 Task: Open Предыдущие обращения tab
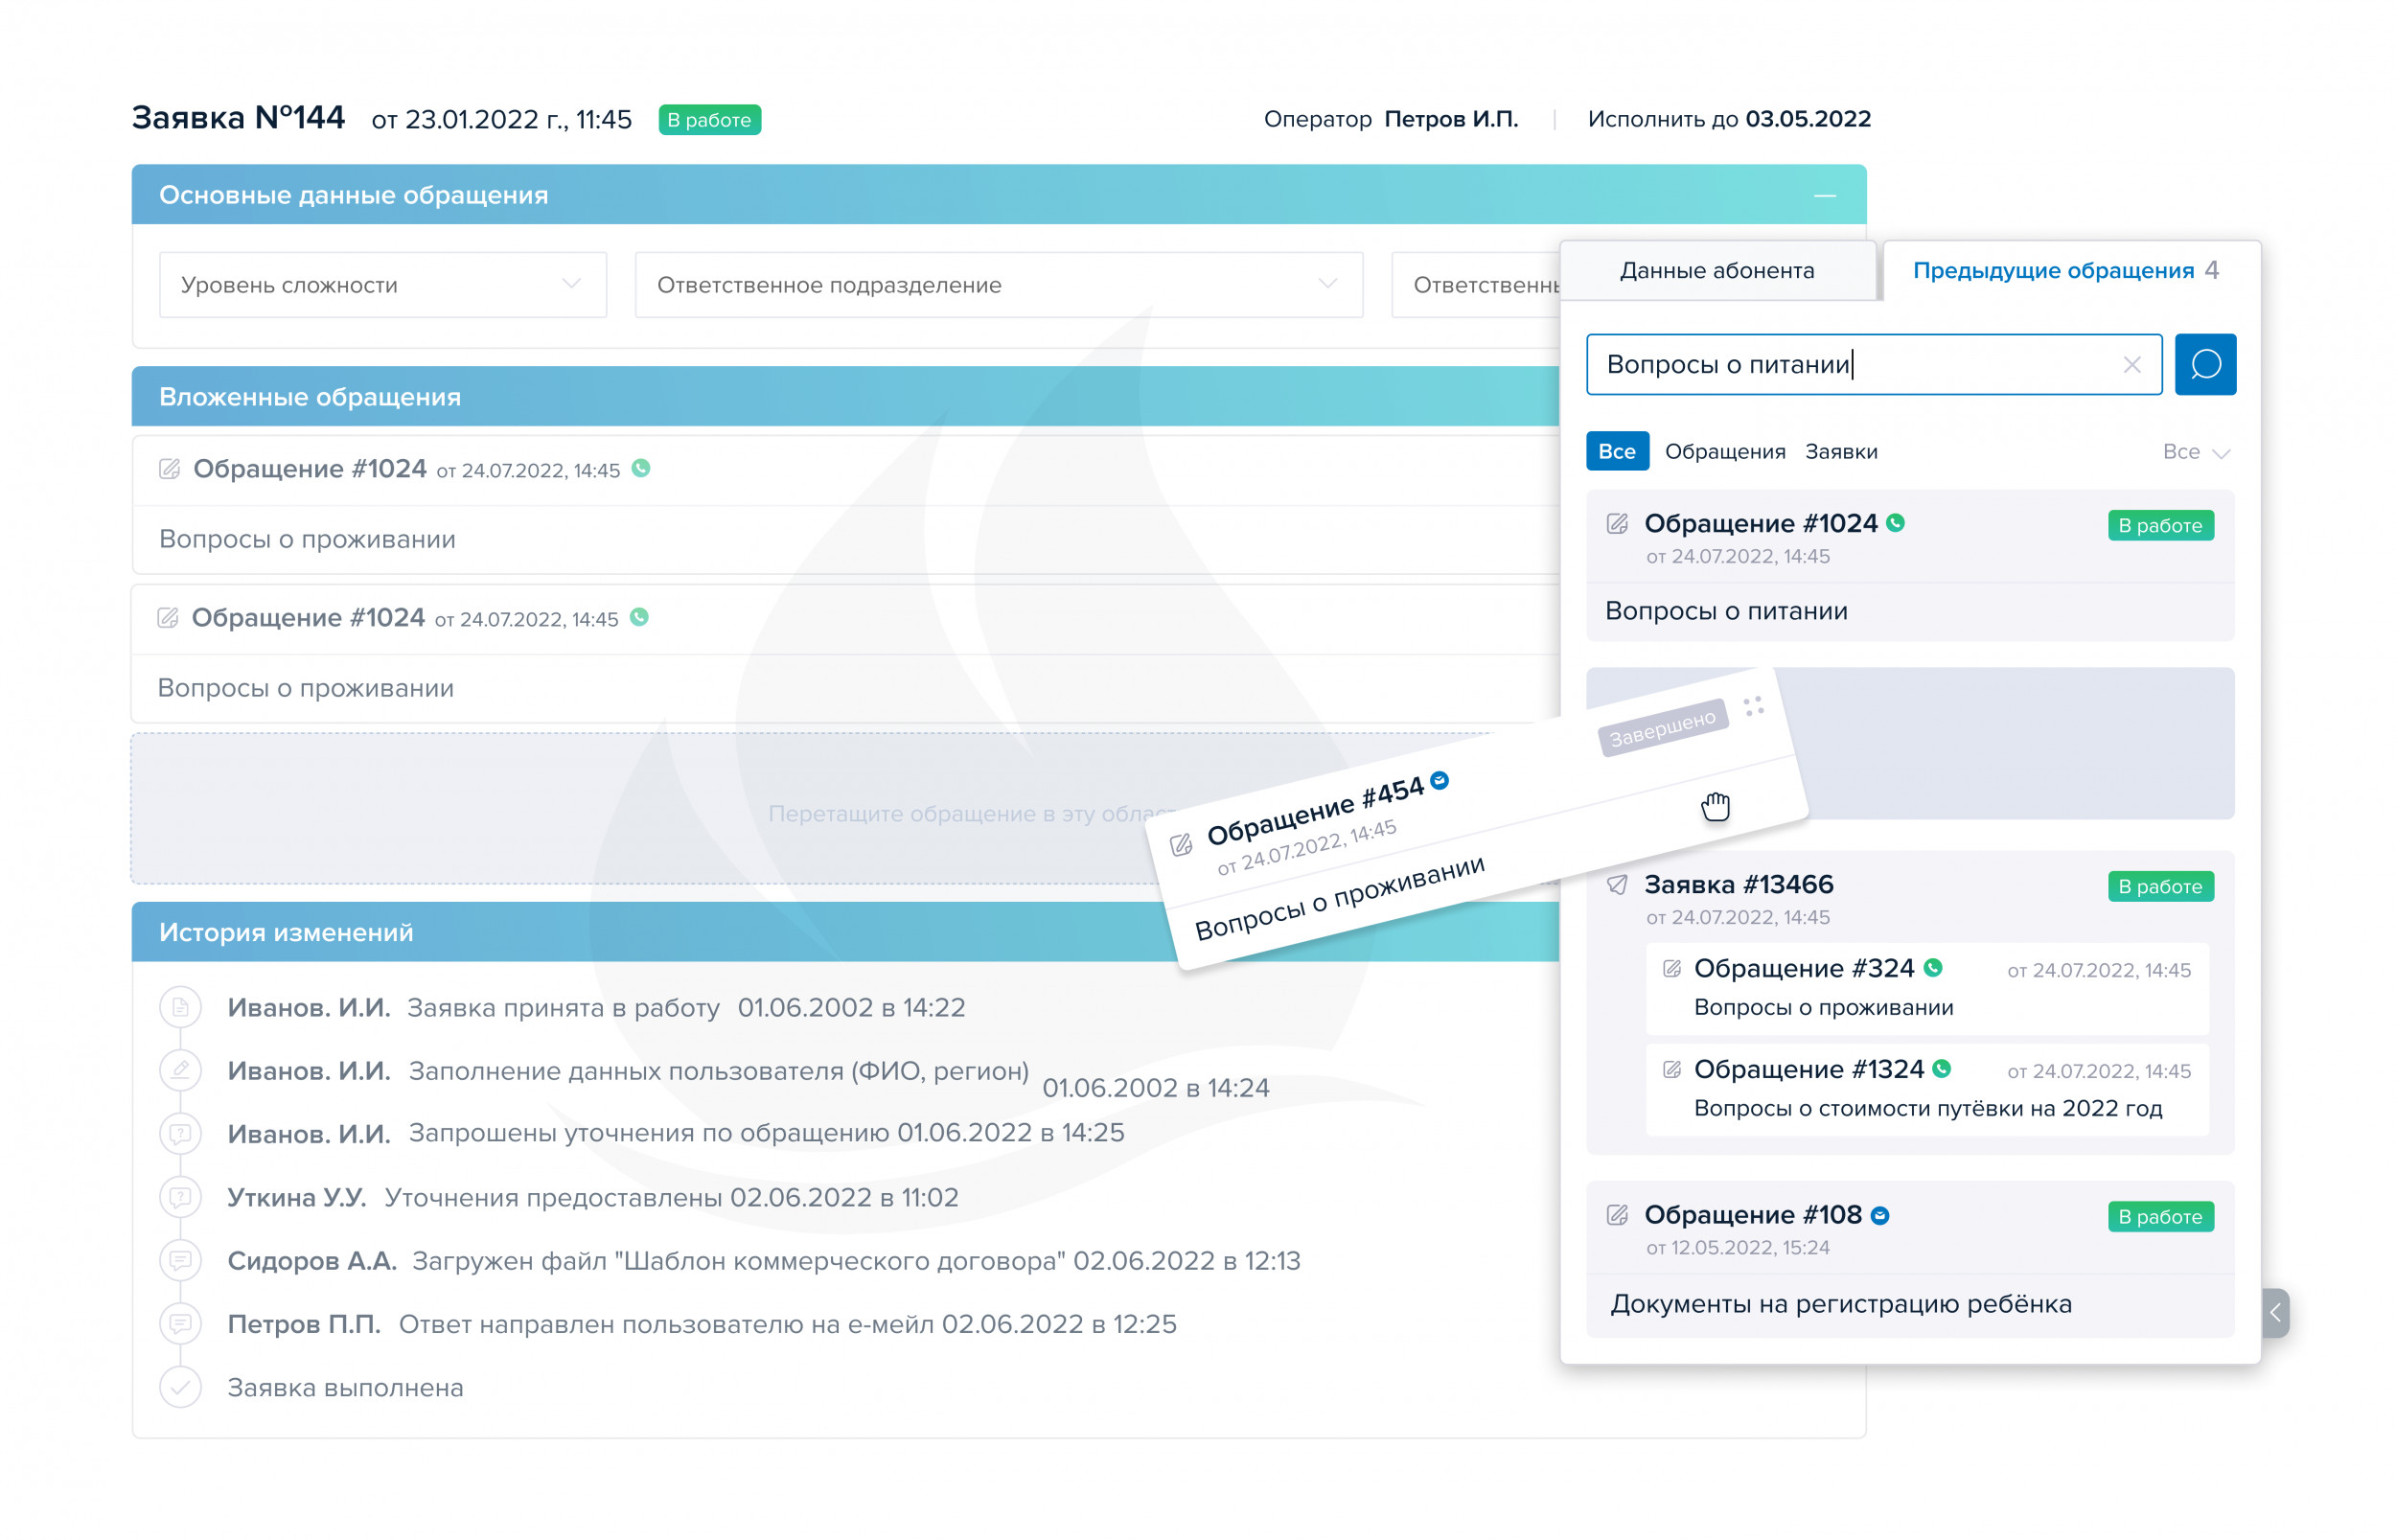pyautogui.click(x=2052, y=271)
